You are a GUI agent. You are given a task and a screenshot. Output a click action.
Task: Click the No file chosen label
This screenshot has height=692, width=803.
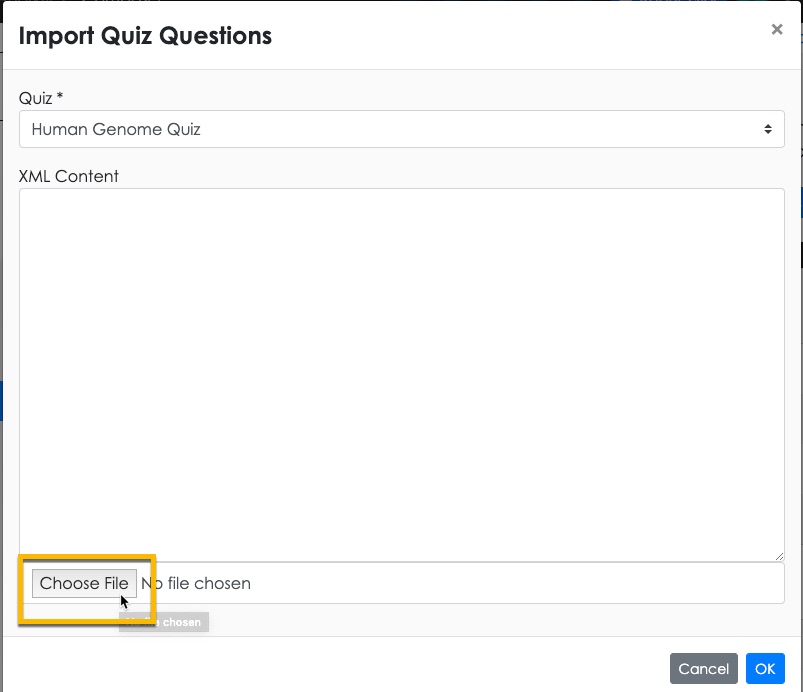tap(196, 583)
